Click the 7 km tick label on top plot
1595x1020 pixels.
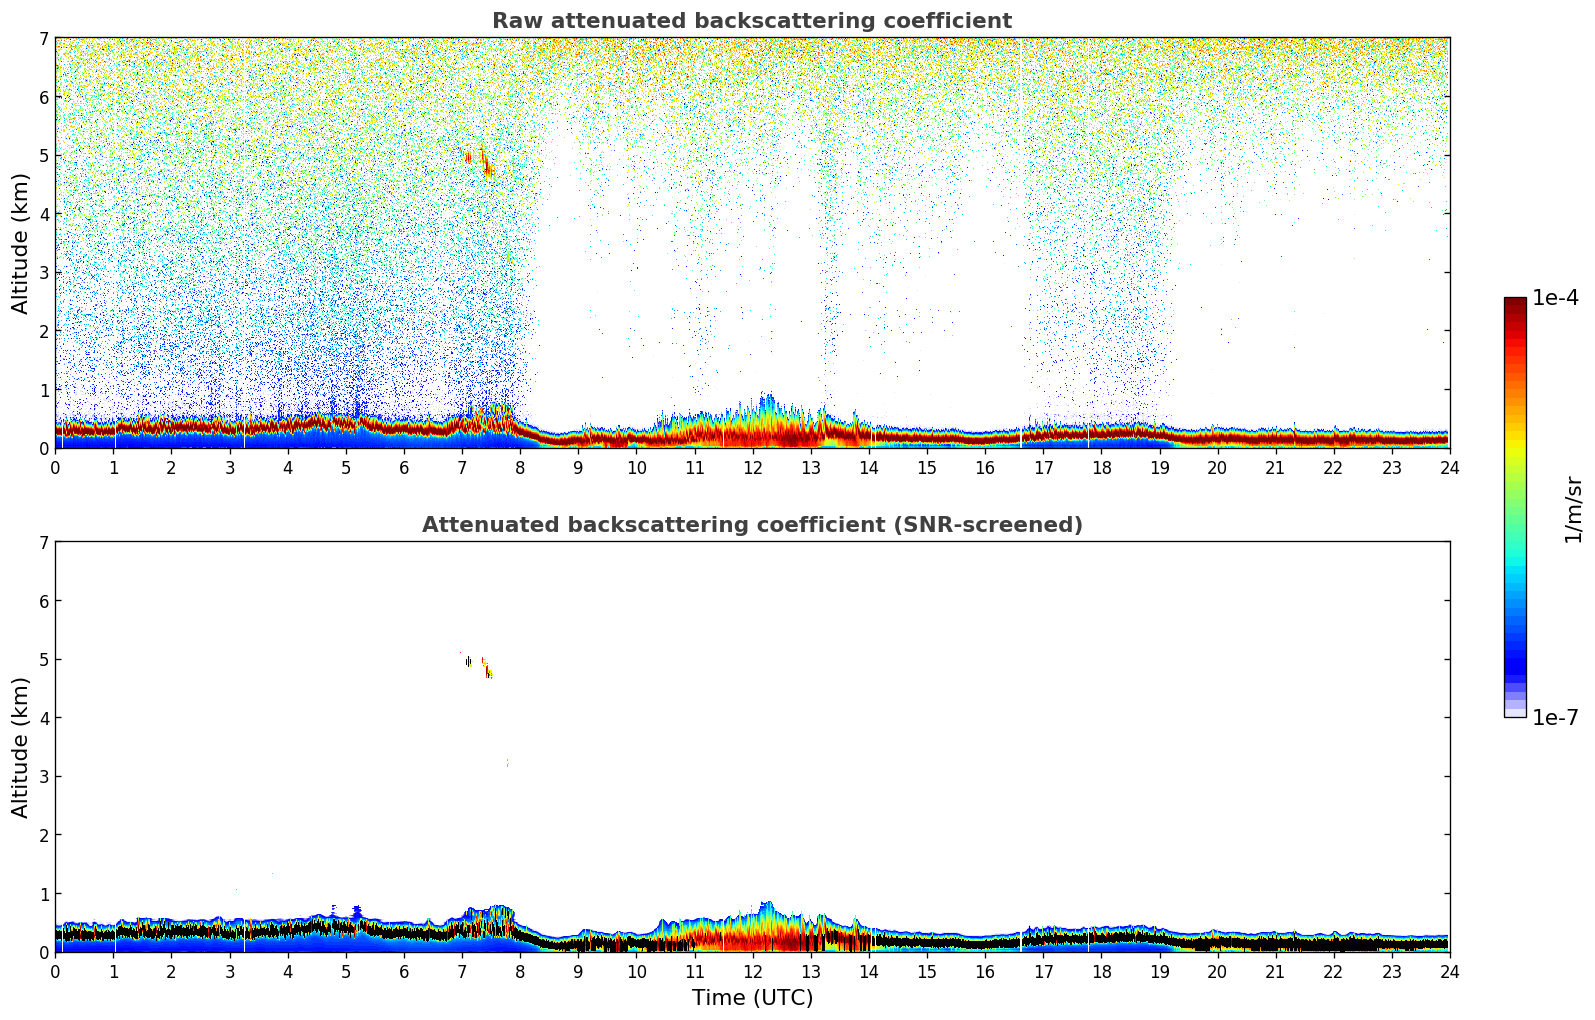43,39
